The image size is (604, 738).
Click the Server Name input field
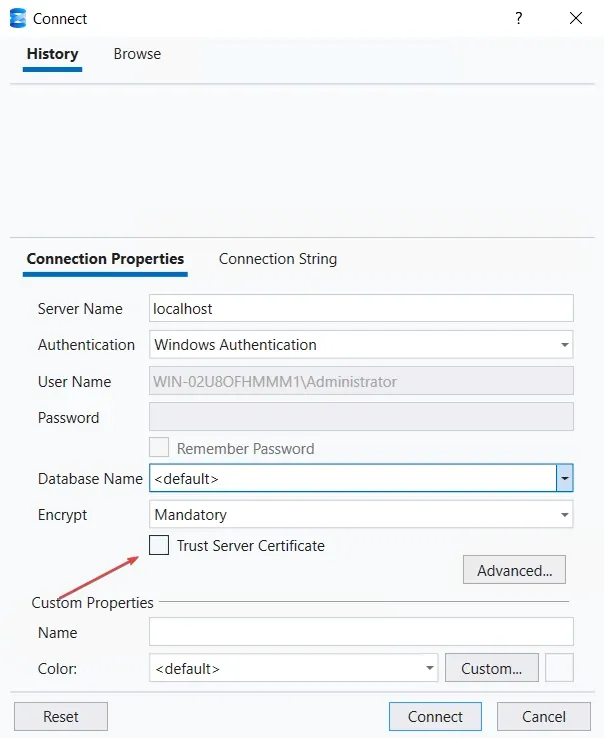361,309
